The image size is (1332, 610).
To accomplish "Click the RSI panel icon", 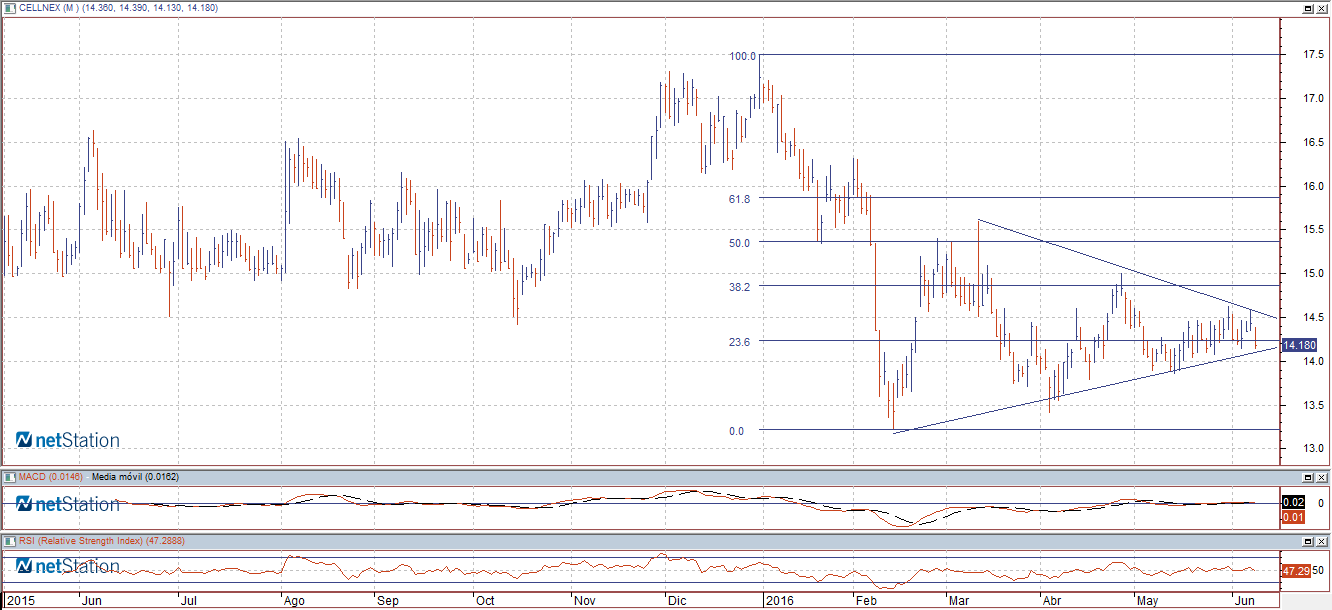I will tap(8, 541).
